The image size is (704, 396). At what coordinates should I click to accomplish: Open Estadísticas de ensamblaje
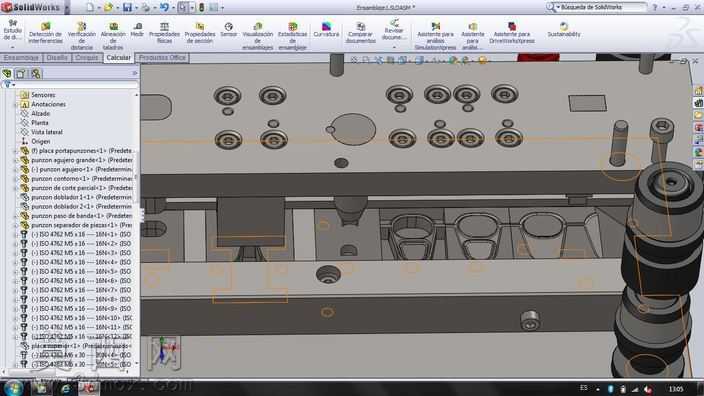click(x=293, y=35)
